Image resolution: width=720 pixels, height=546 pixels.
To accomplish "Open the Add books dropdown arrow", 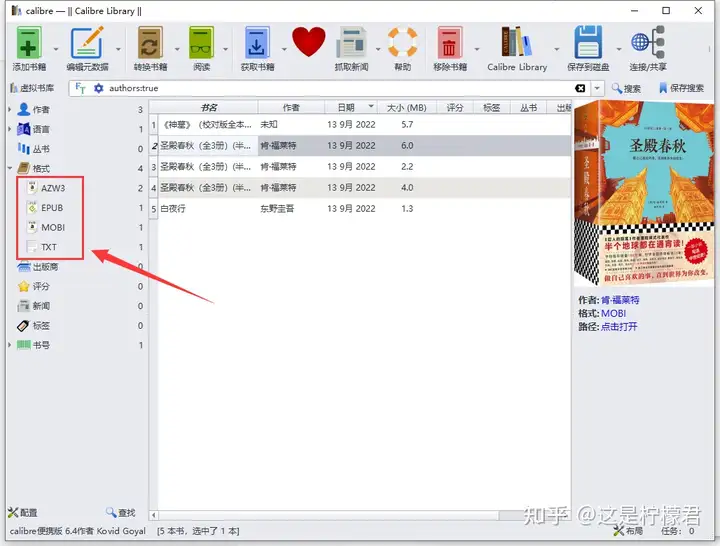I will pyautogui.click(x=56, y=49).
